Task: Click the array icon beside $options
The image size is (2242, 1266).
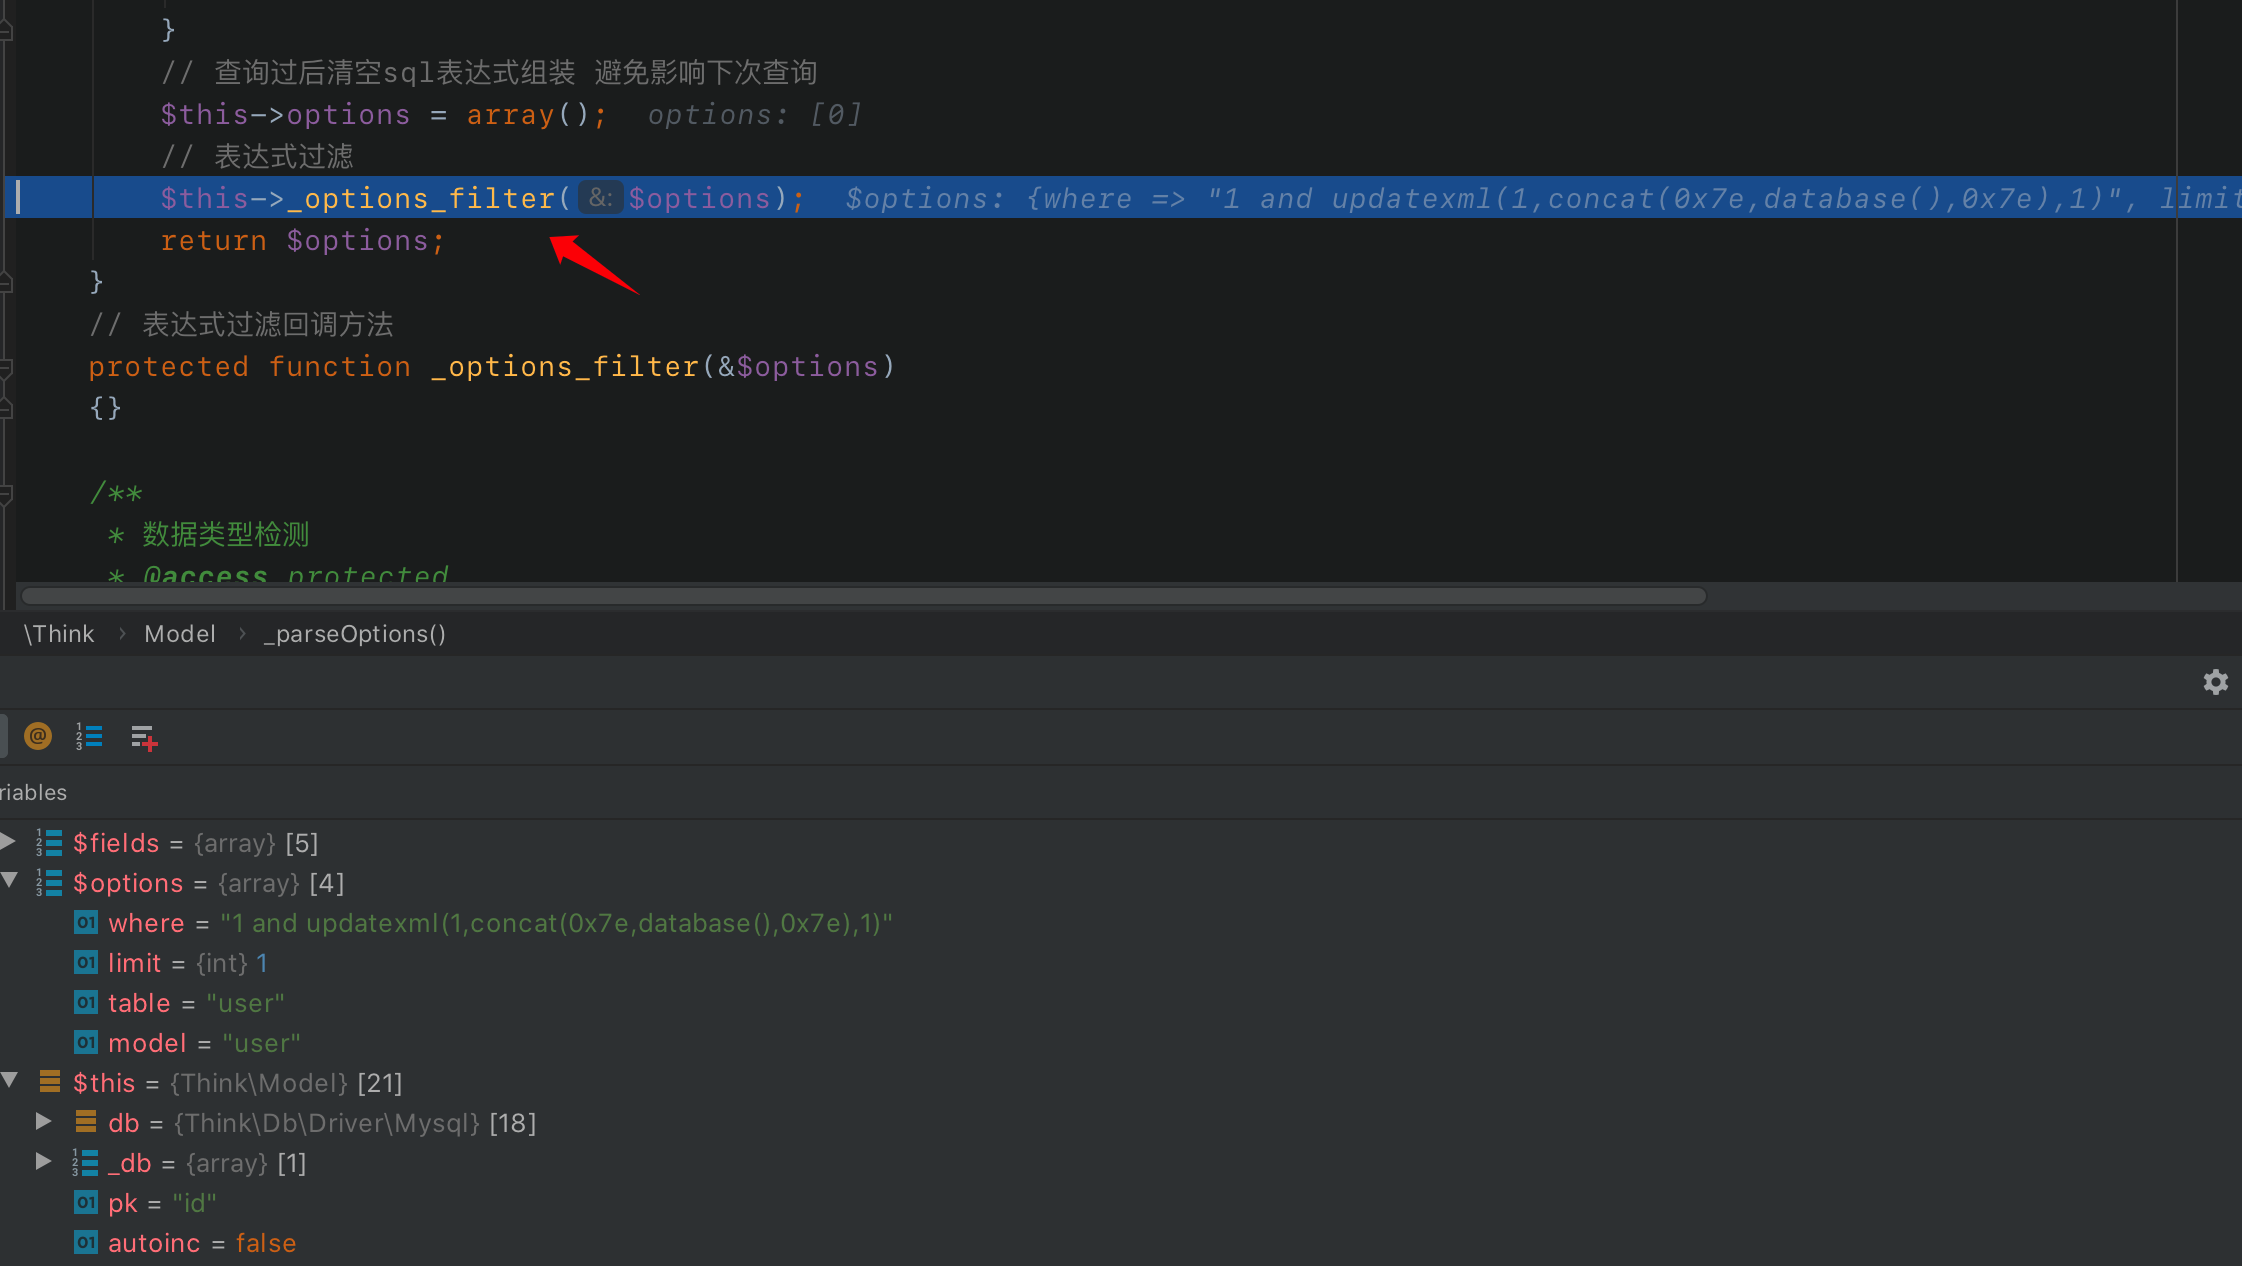Action: (50, 883)
